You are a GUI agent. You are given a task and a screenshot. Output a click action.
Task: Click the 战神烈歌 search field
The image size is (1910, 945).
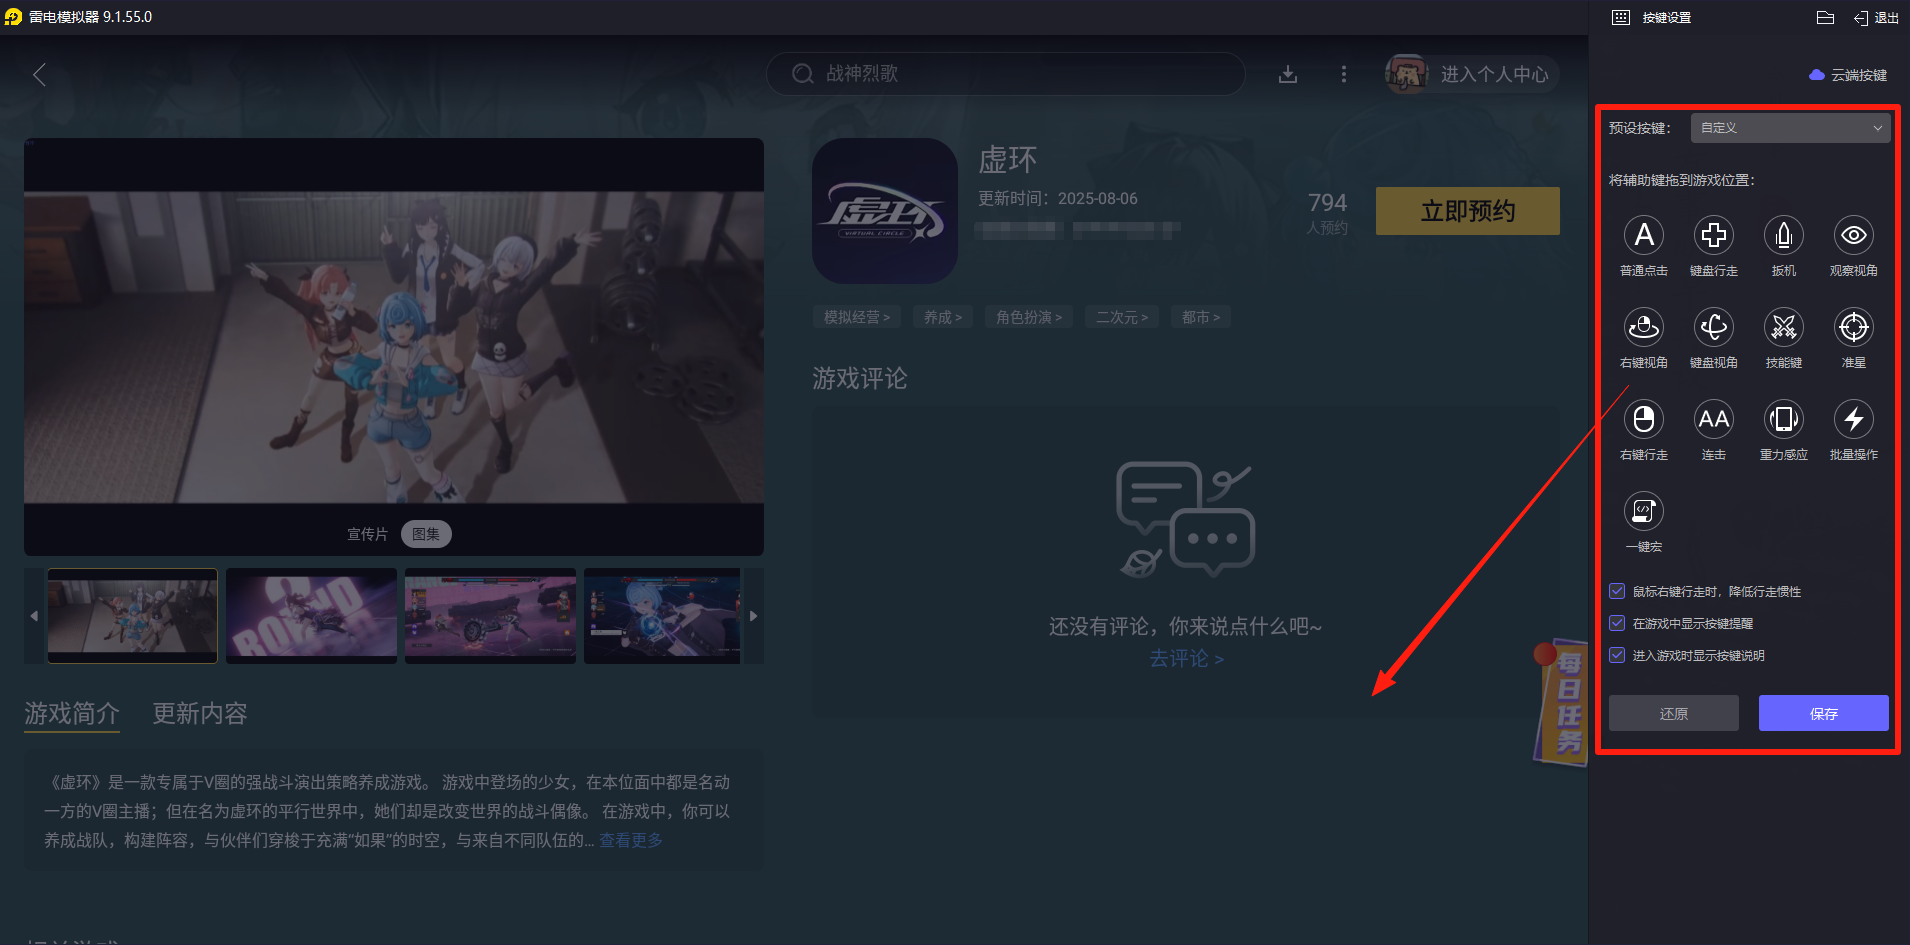1005,74
